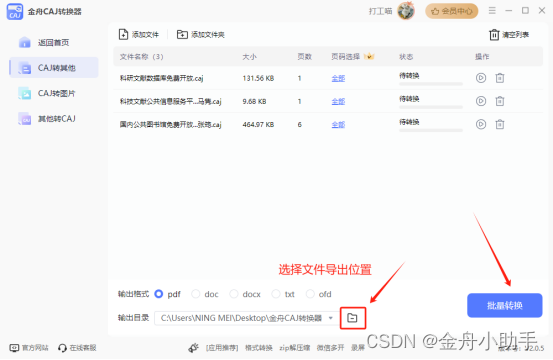Viewport: 553px width, 360px height.
Task: Click the 操作 column header
Action: coord(482,56)
